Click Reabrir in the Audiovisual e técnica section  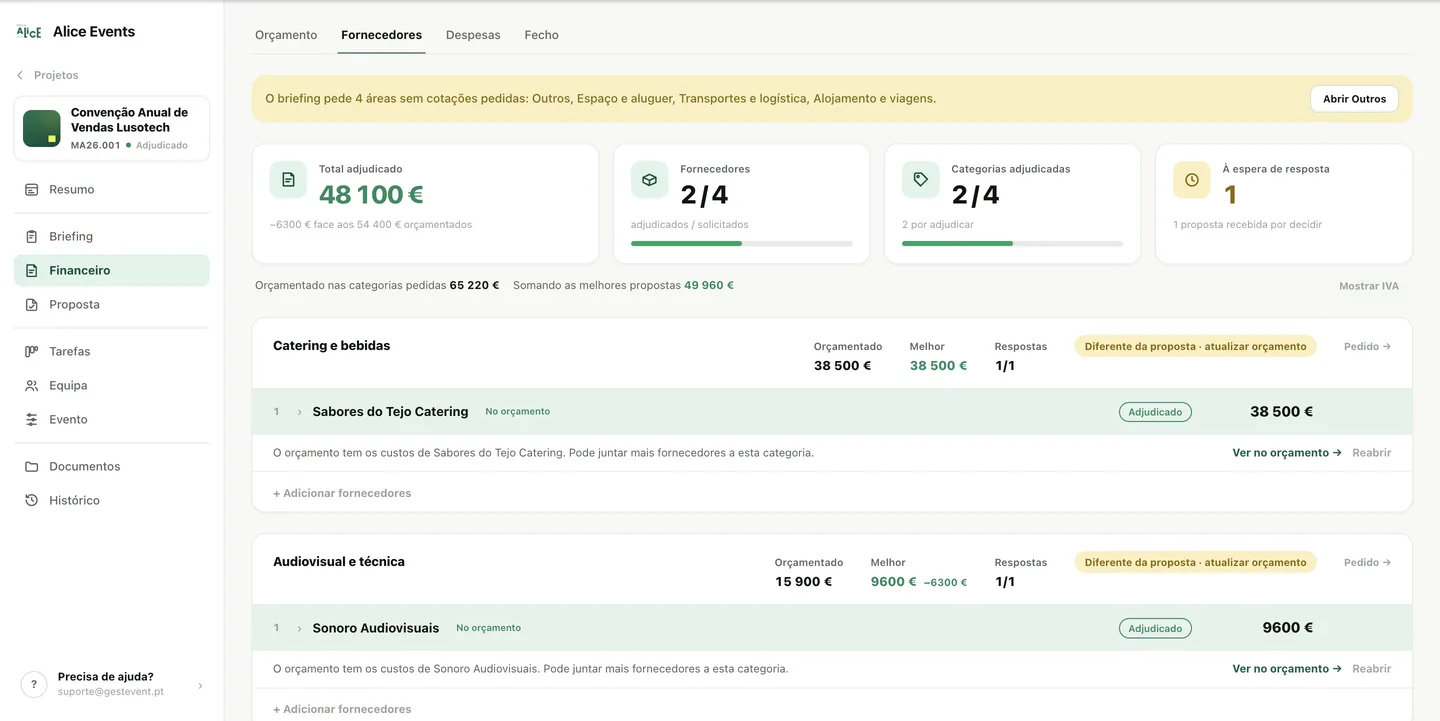(x=1371, y=669)
